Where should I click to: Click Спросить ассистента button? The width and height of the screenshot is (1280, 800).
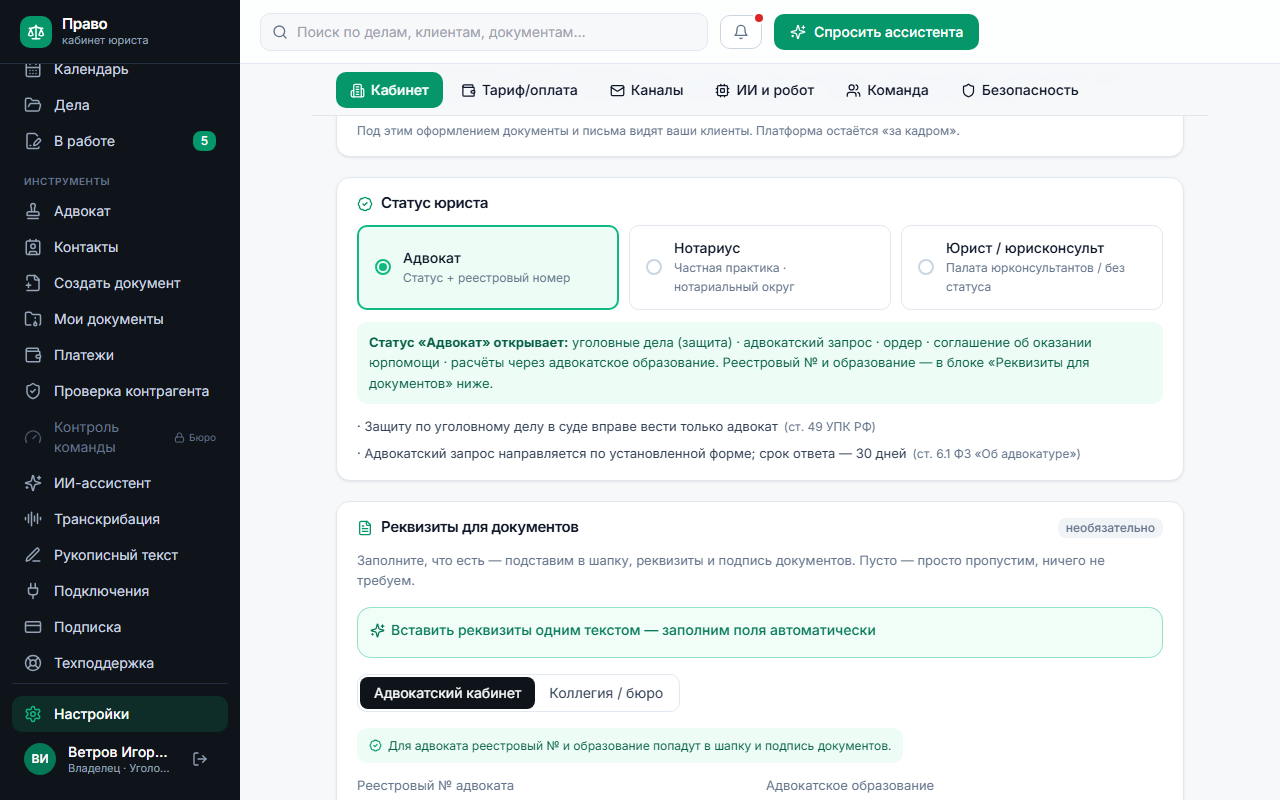pyautogui.click(x=876, y=32)
